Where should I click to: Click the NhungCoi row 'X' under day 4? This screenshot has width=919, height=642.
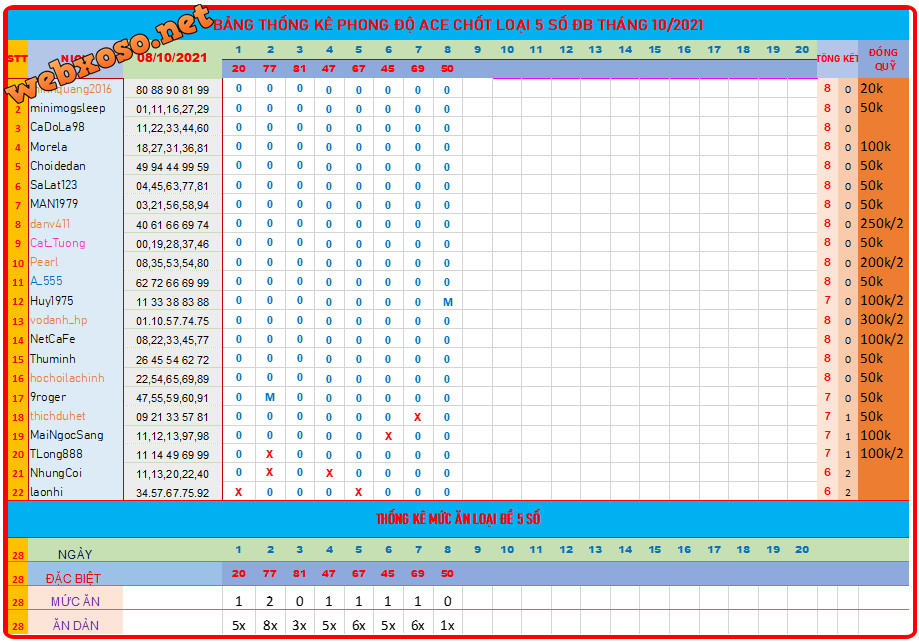tap(329, 473)
